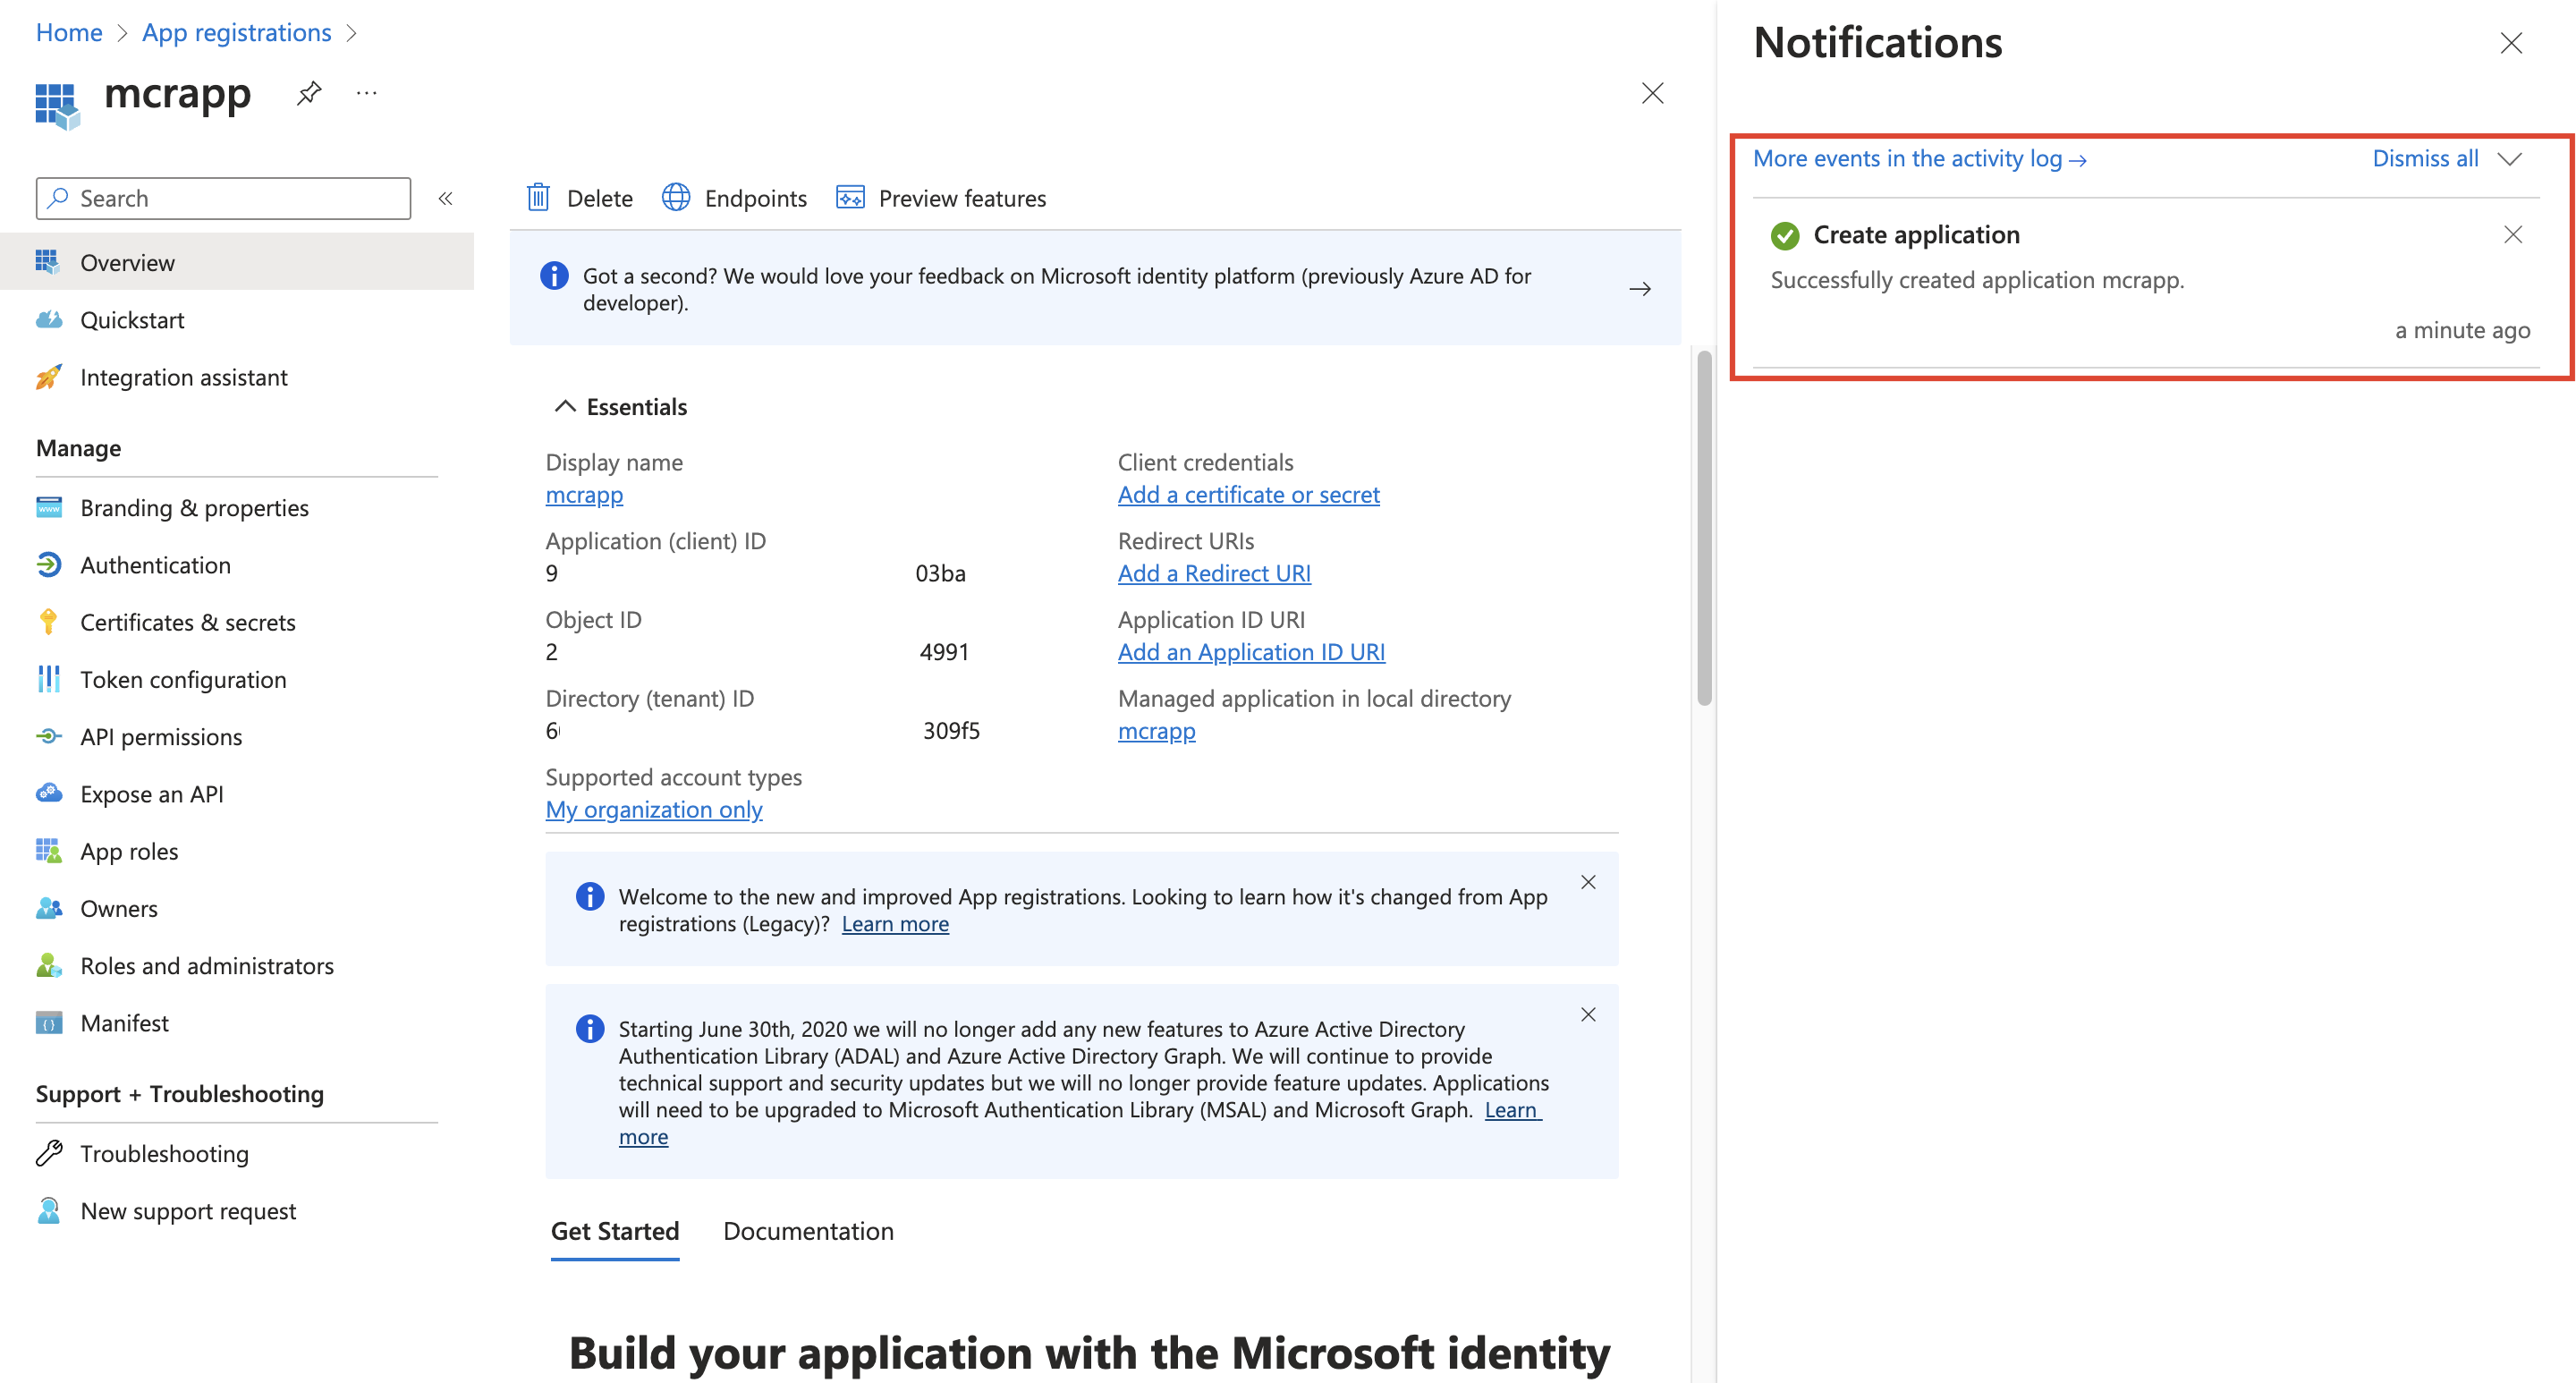Click the Authentication icon

coord(48,564)
